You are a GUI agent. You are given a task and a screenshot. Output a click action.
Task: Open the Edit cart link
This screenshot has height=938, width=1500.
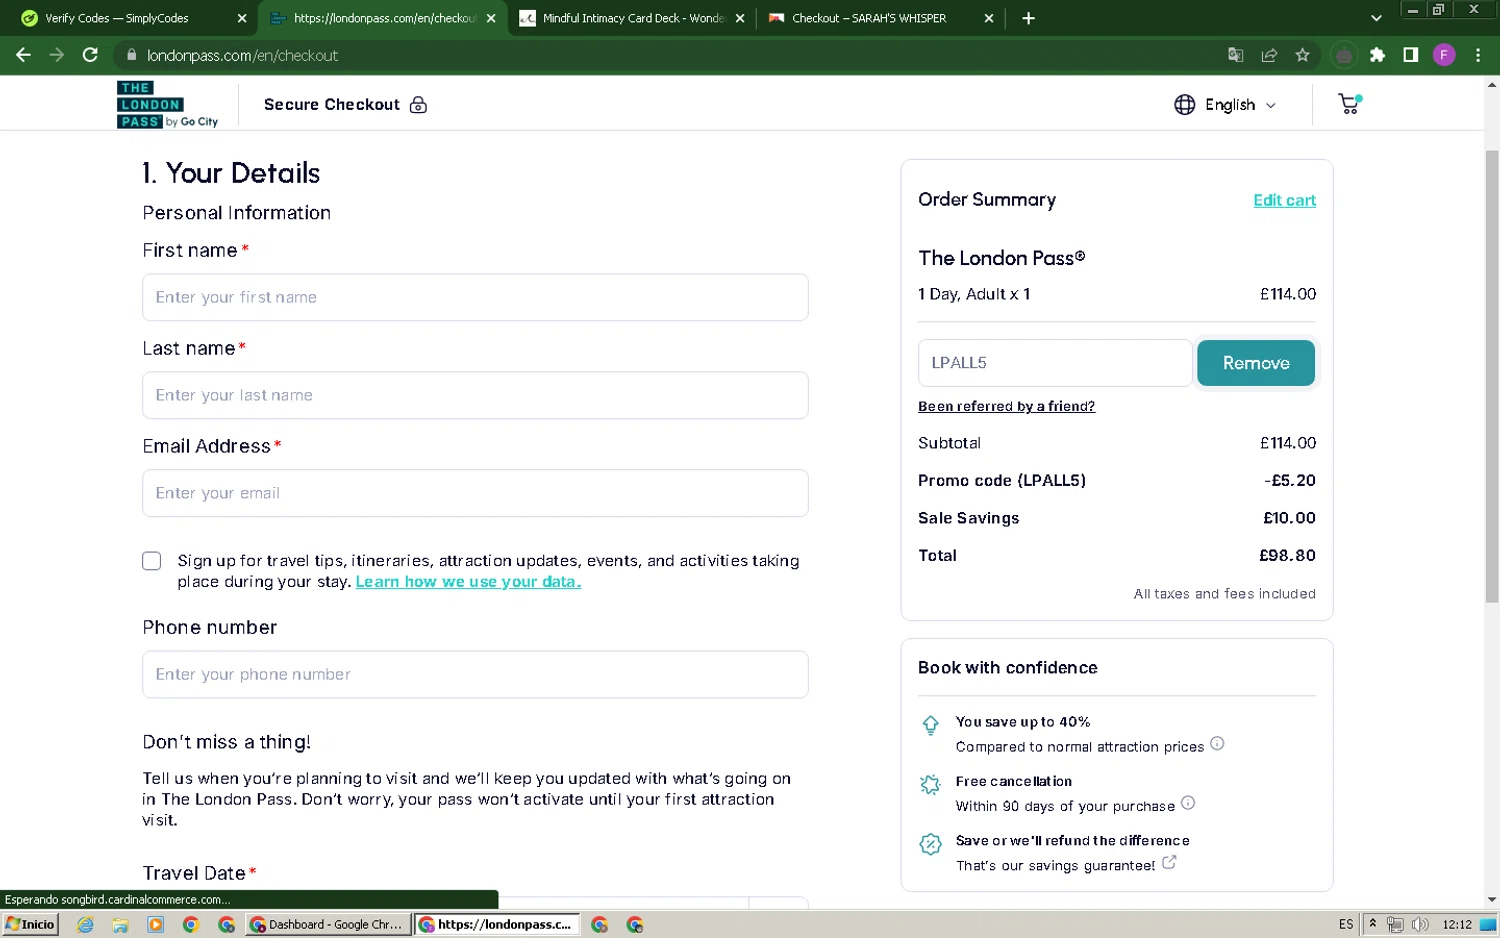1284,200
